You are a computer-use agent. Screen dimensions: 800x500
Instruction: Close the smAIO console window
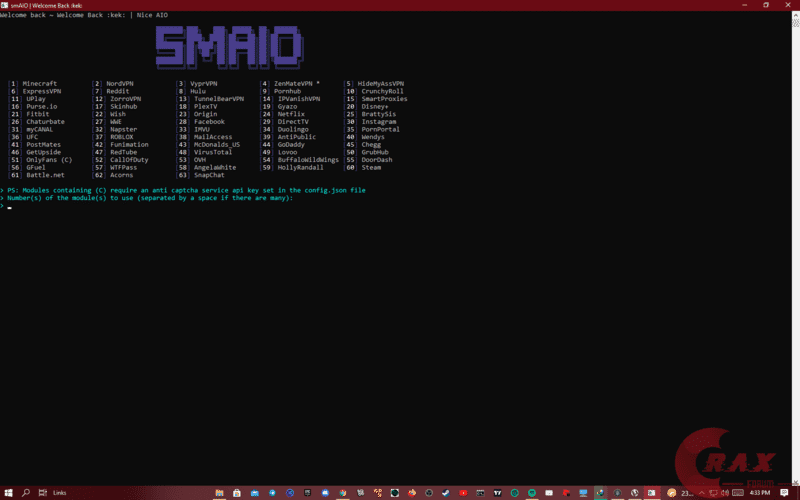tap(788, 5)
